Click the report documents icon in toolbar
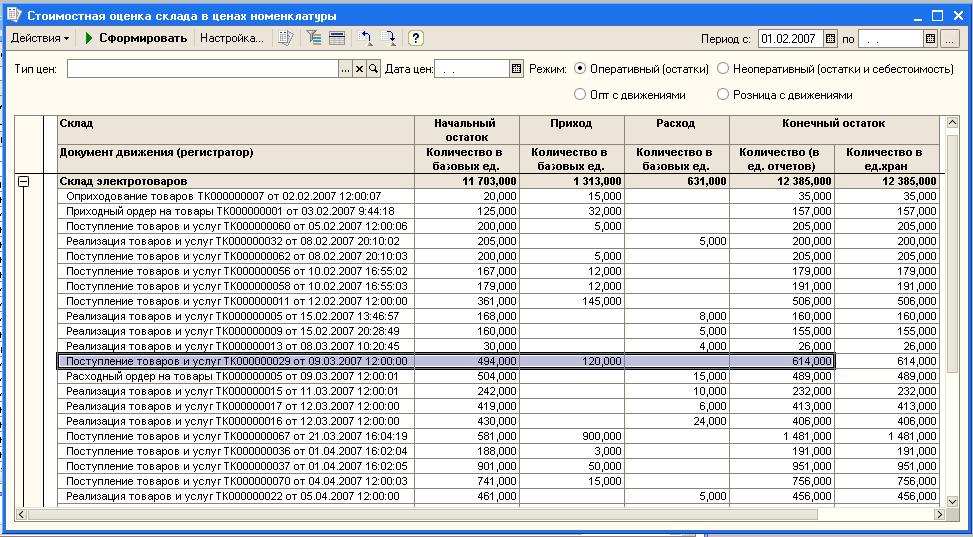The height and width of the screenshot is (537, 973). tap(285, 38)
